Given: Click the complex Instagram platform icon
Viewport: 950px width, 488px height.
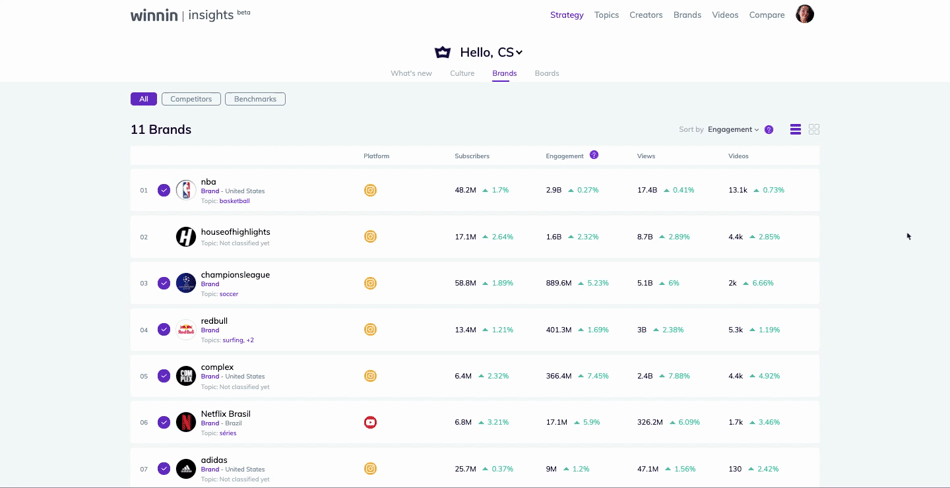Looking at the screenshot, I should pyautogui.click(x=370, y=376).
